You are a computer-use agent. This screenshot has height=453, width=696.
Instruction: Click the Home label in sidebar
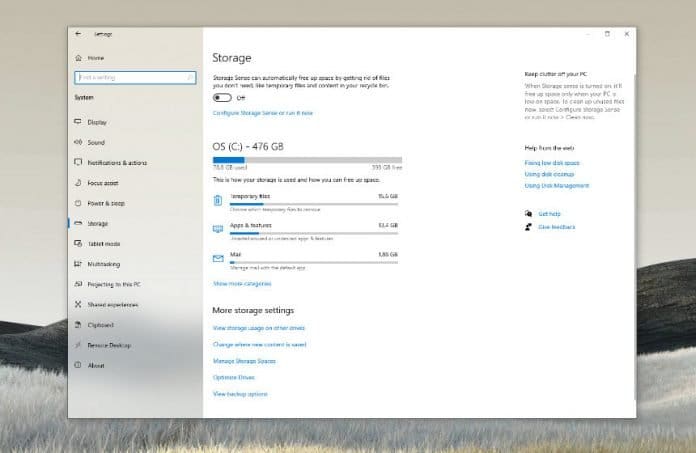coord(95,58)
